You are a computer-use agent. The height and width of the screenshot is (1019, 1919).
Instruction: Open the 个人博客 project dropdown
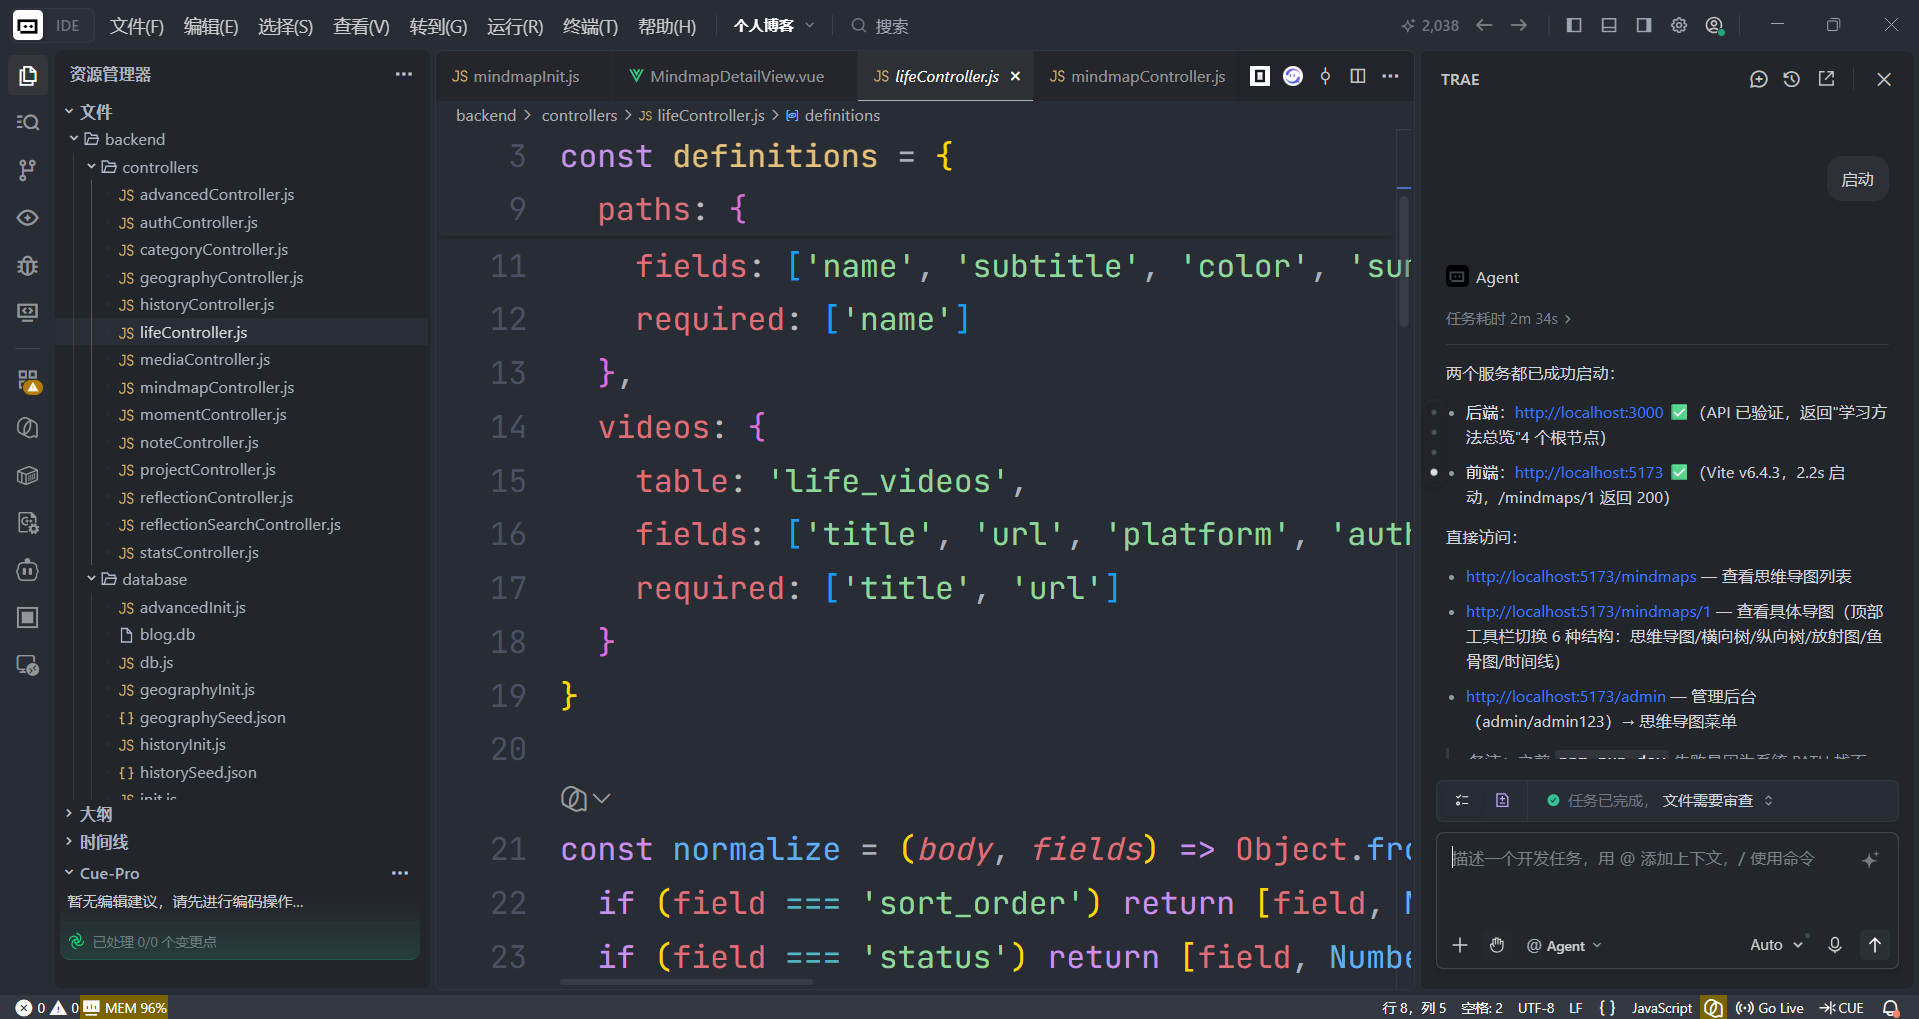774,25
